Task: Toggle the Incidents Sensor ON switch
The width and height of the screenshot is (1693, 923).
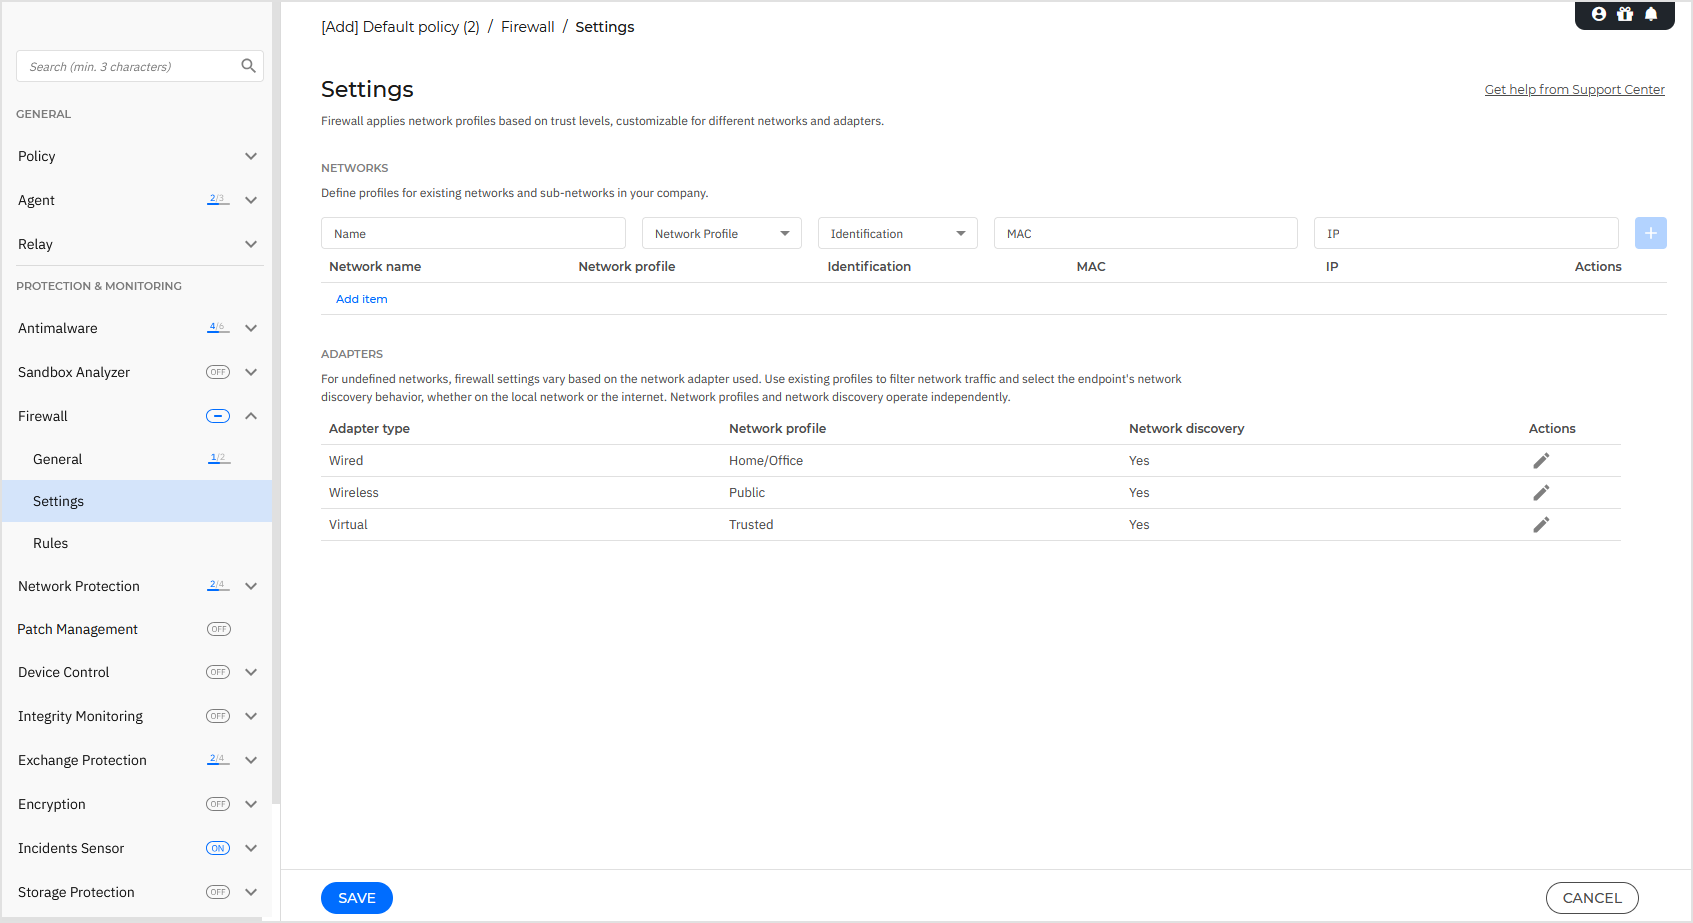Action: (217, 847)
